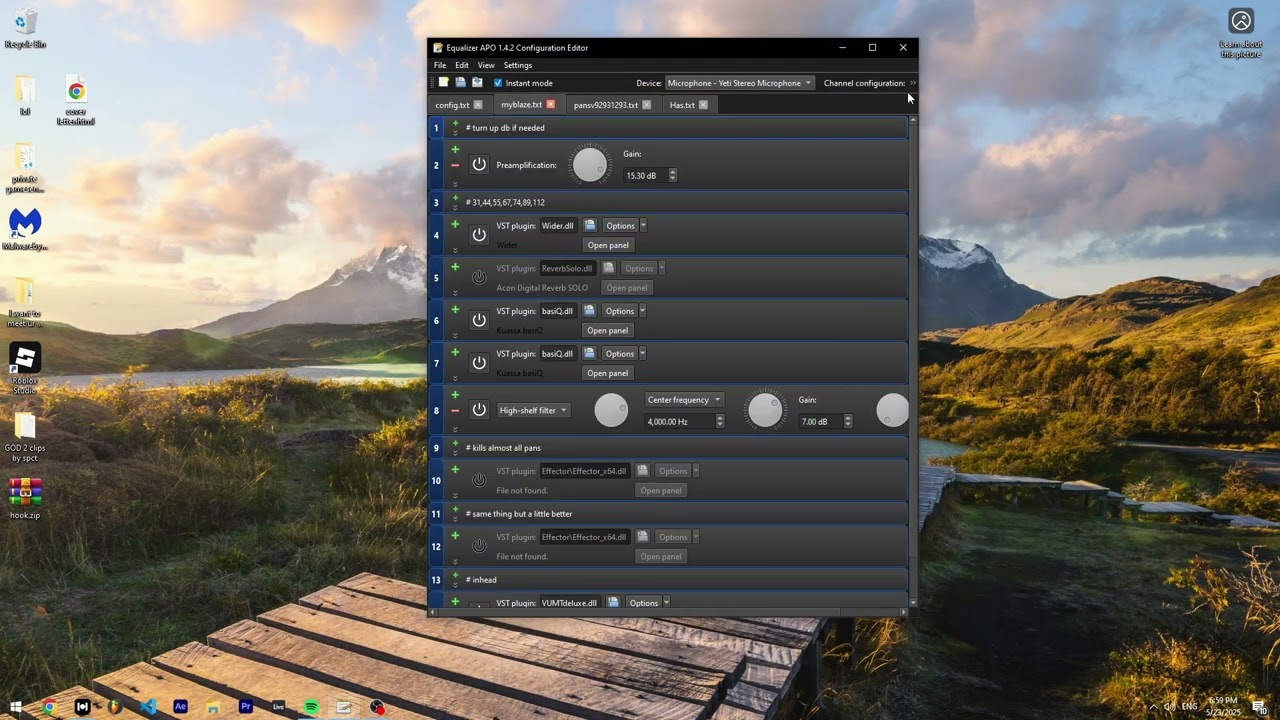Open Options dropdown arrow for Wider.dll
This screenshot has height=720, width=1280.
pyautogui.click(x=643, y=226)
